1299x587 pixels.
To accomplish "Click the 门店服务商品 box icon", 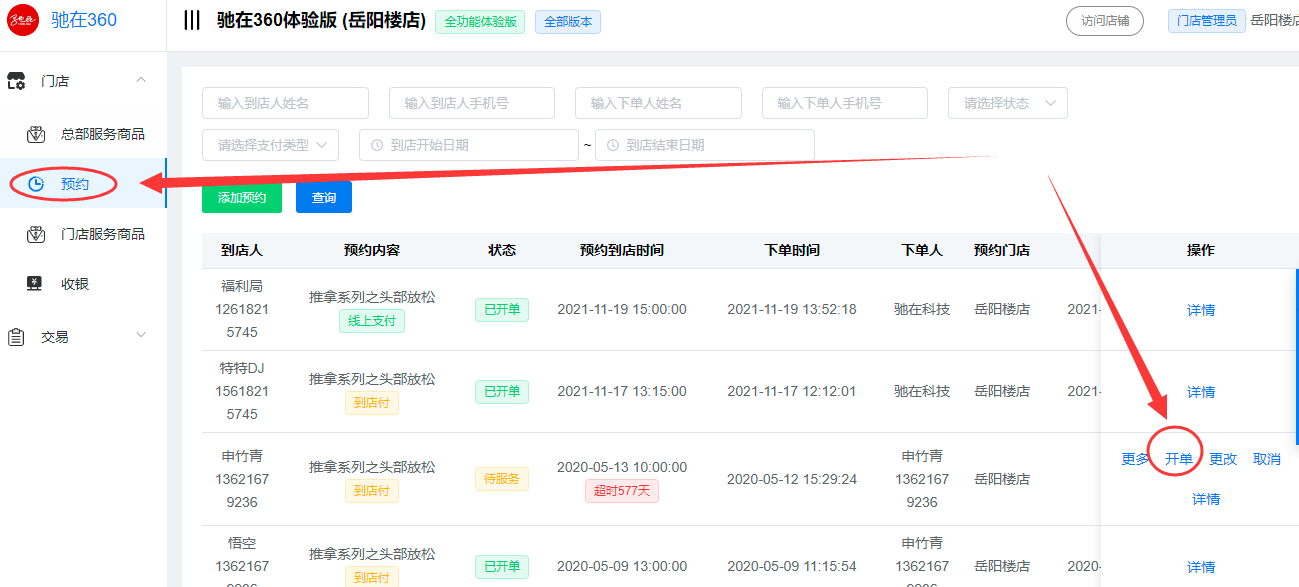I will 35,234.
